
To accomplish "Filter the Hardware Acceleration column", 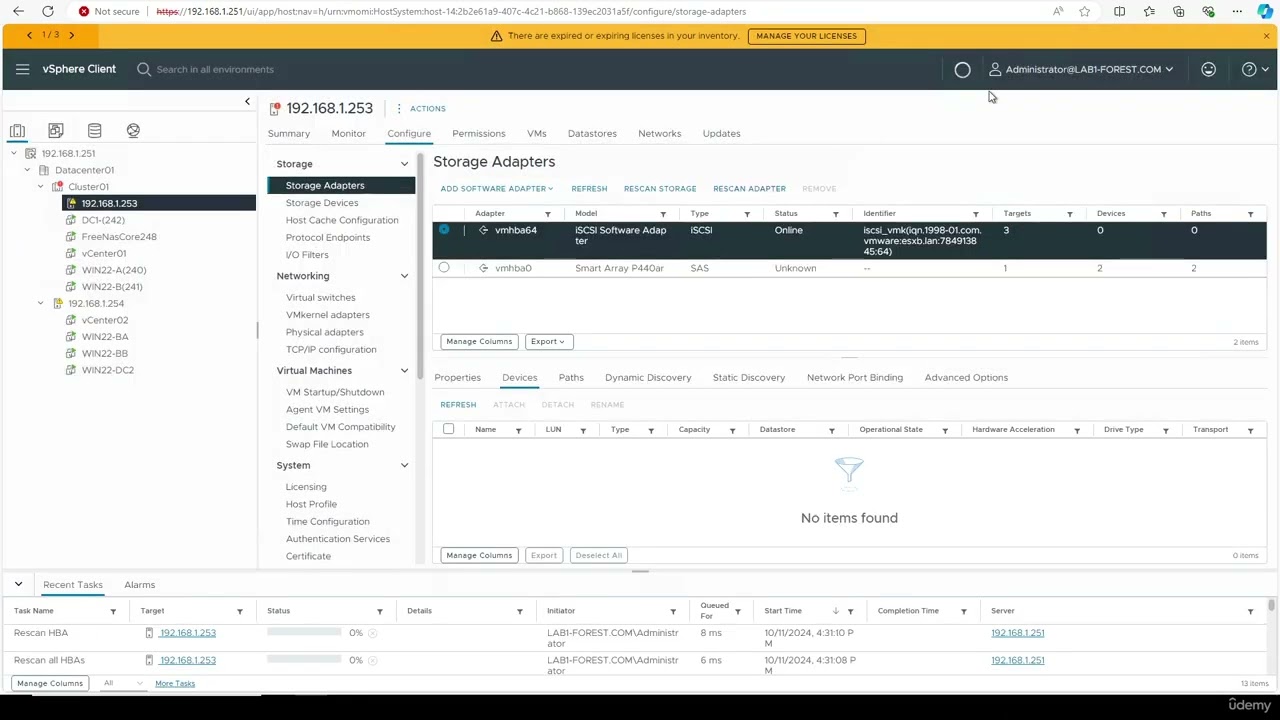I will 1076,430.
